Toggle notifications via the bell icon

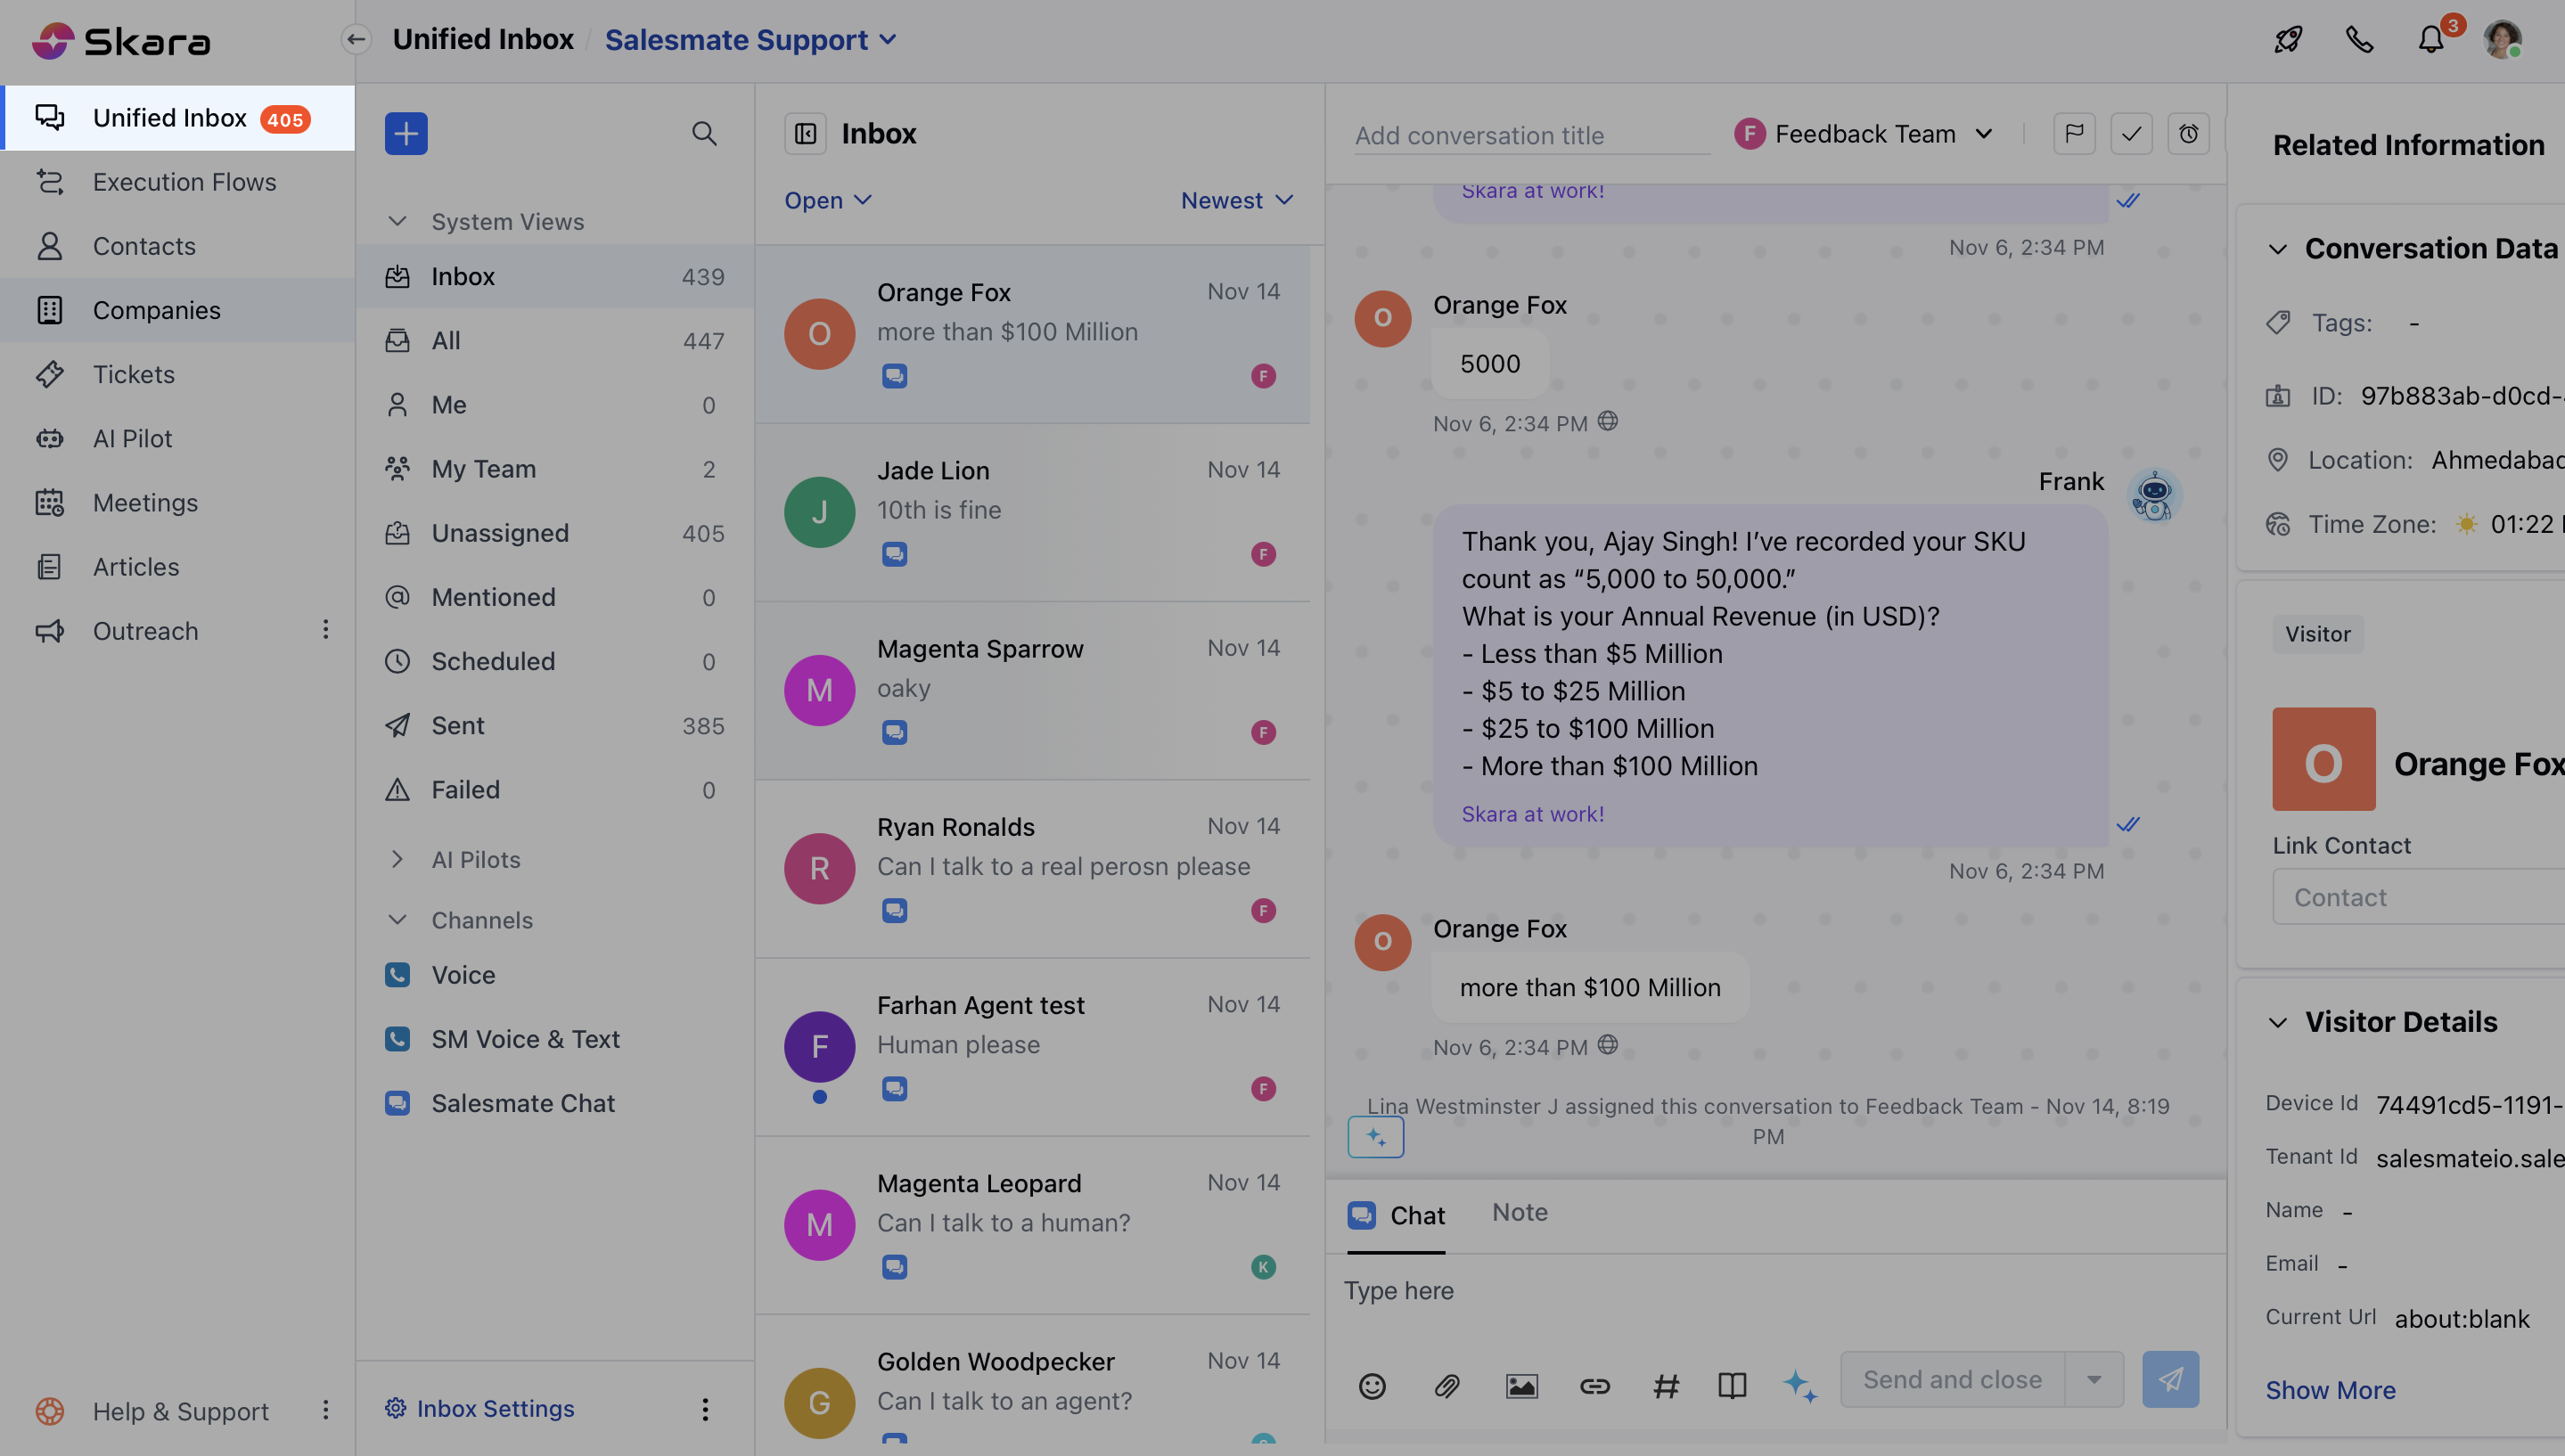pyautogui.click(x=2431, y=40)
